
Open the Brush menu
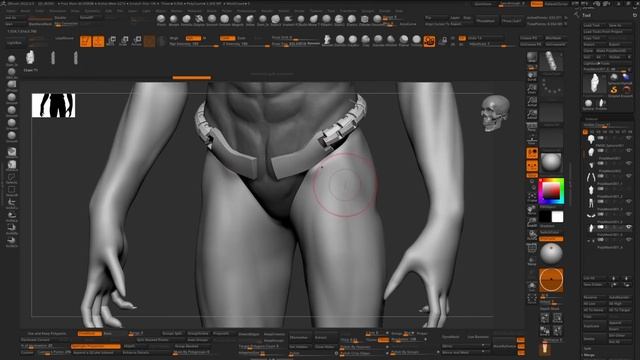pos(25,11)
